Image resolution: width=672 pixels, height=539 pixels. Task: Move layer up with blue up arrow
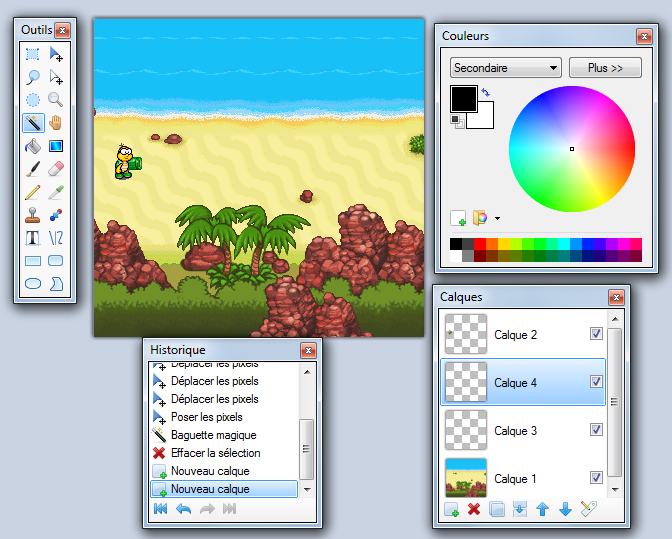(542, 509)
